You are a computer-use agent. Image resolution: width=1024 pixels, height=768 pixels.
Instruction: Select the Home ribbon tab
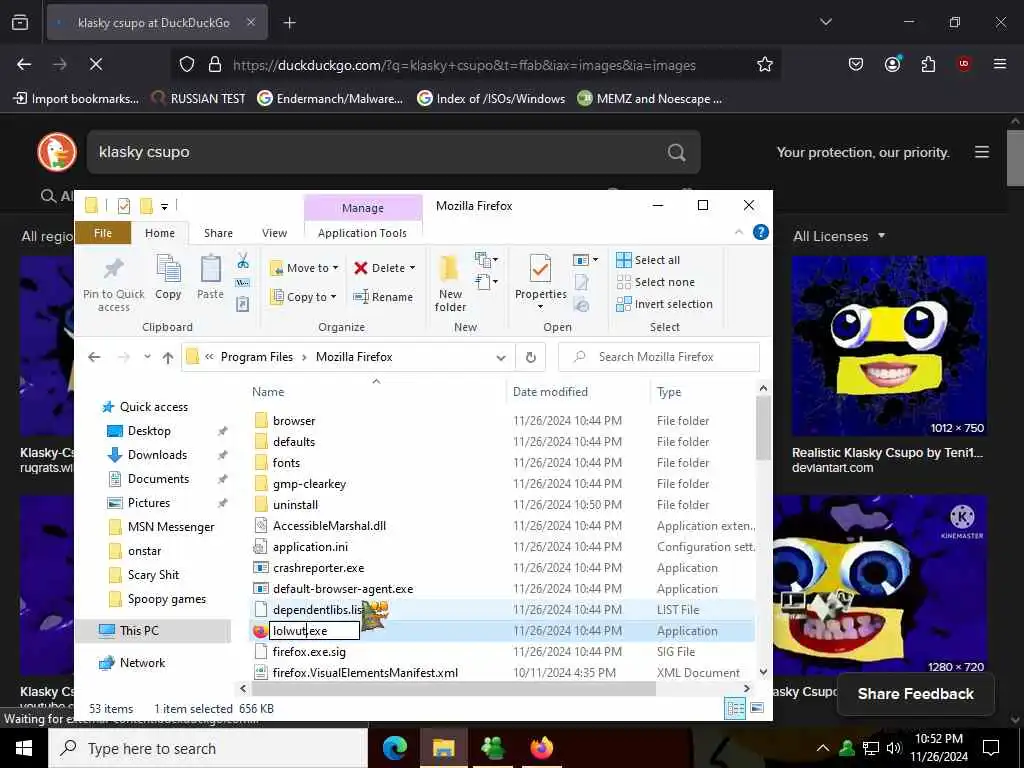click(160, 233)
